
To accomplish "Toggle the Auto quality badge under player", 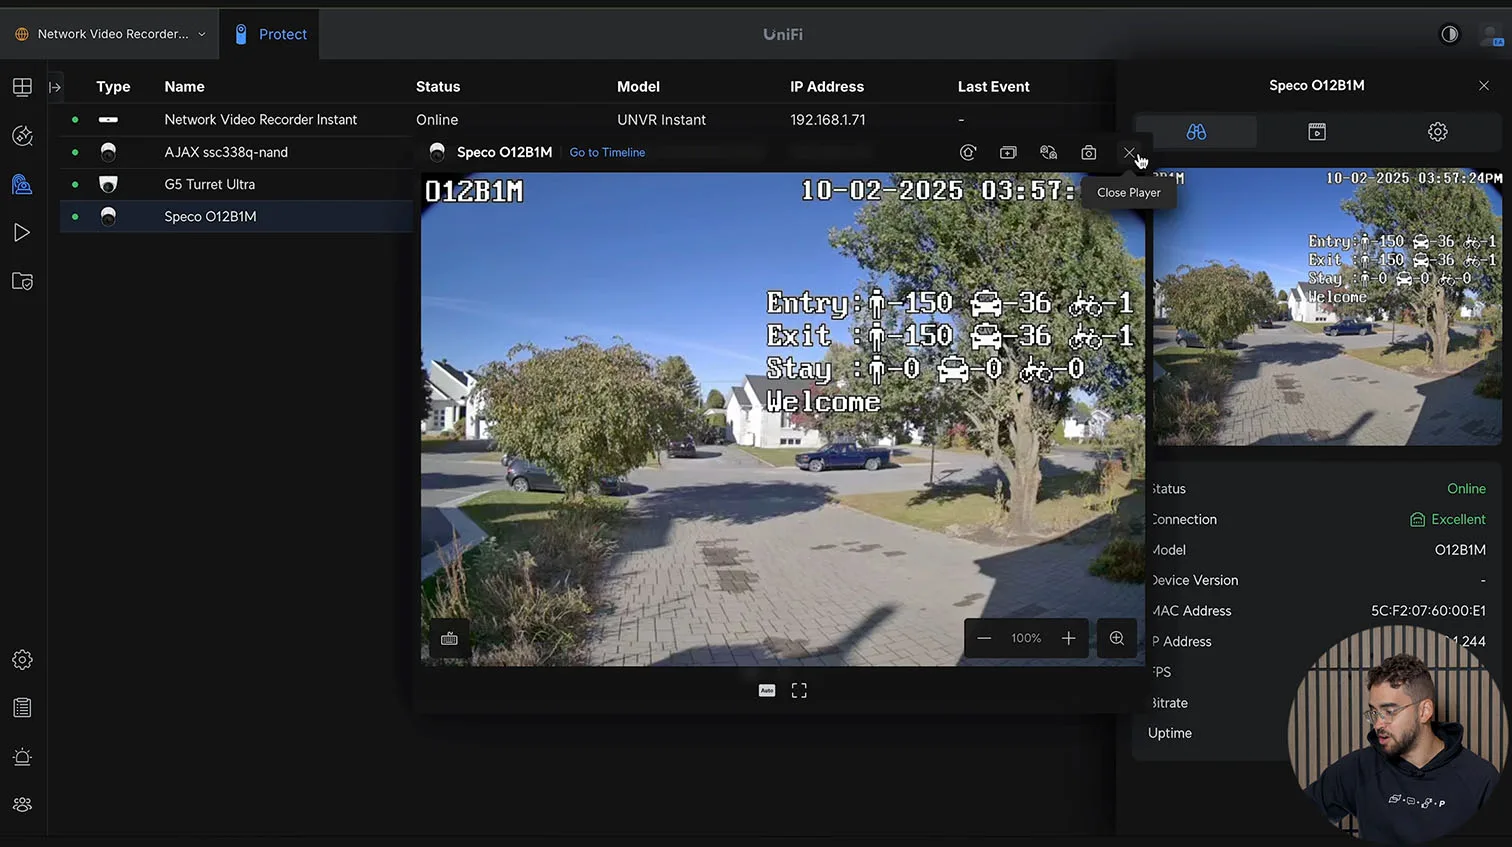I will click(767, 691).
